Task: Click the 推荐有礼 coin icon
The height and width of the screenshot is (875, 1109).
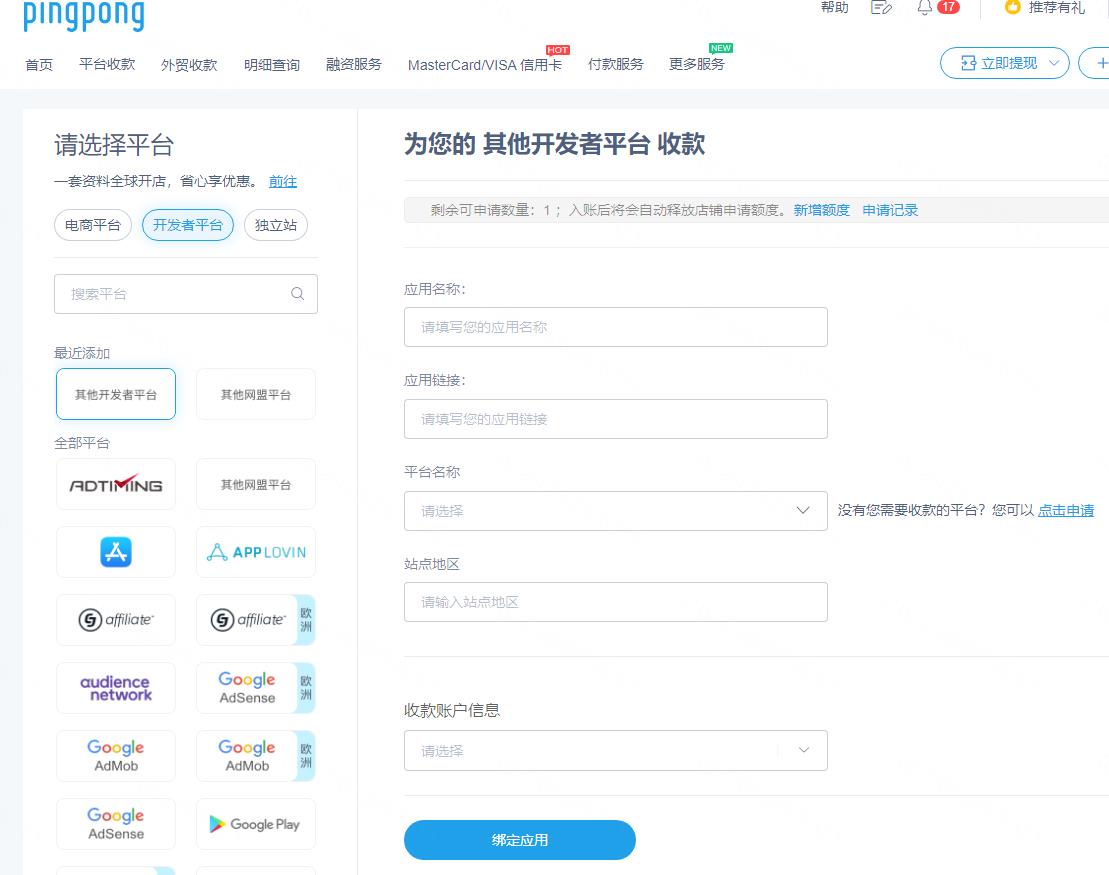Action: 1013,7
